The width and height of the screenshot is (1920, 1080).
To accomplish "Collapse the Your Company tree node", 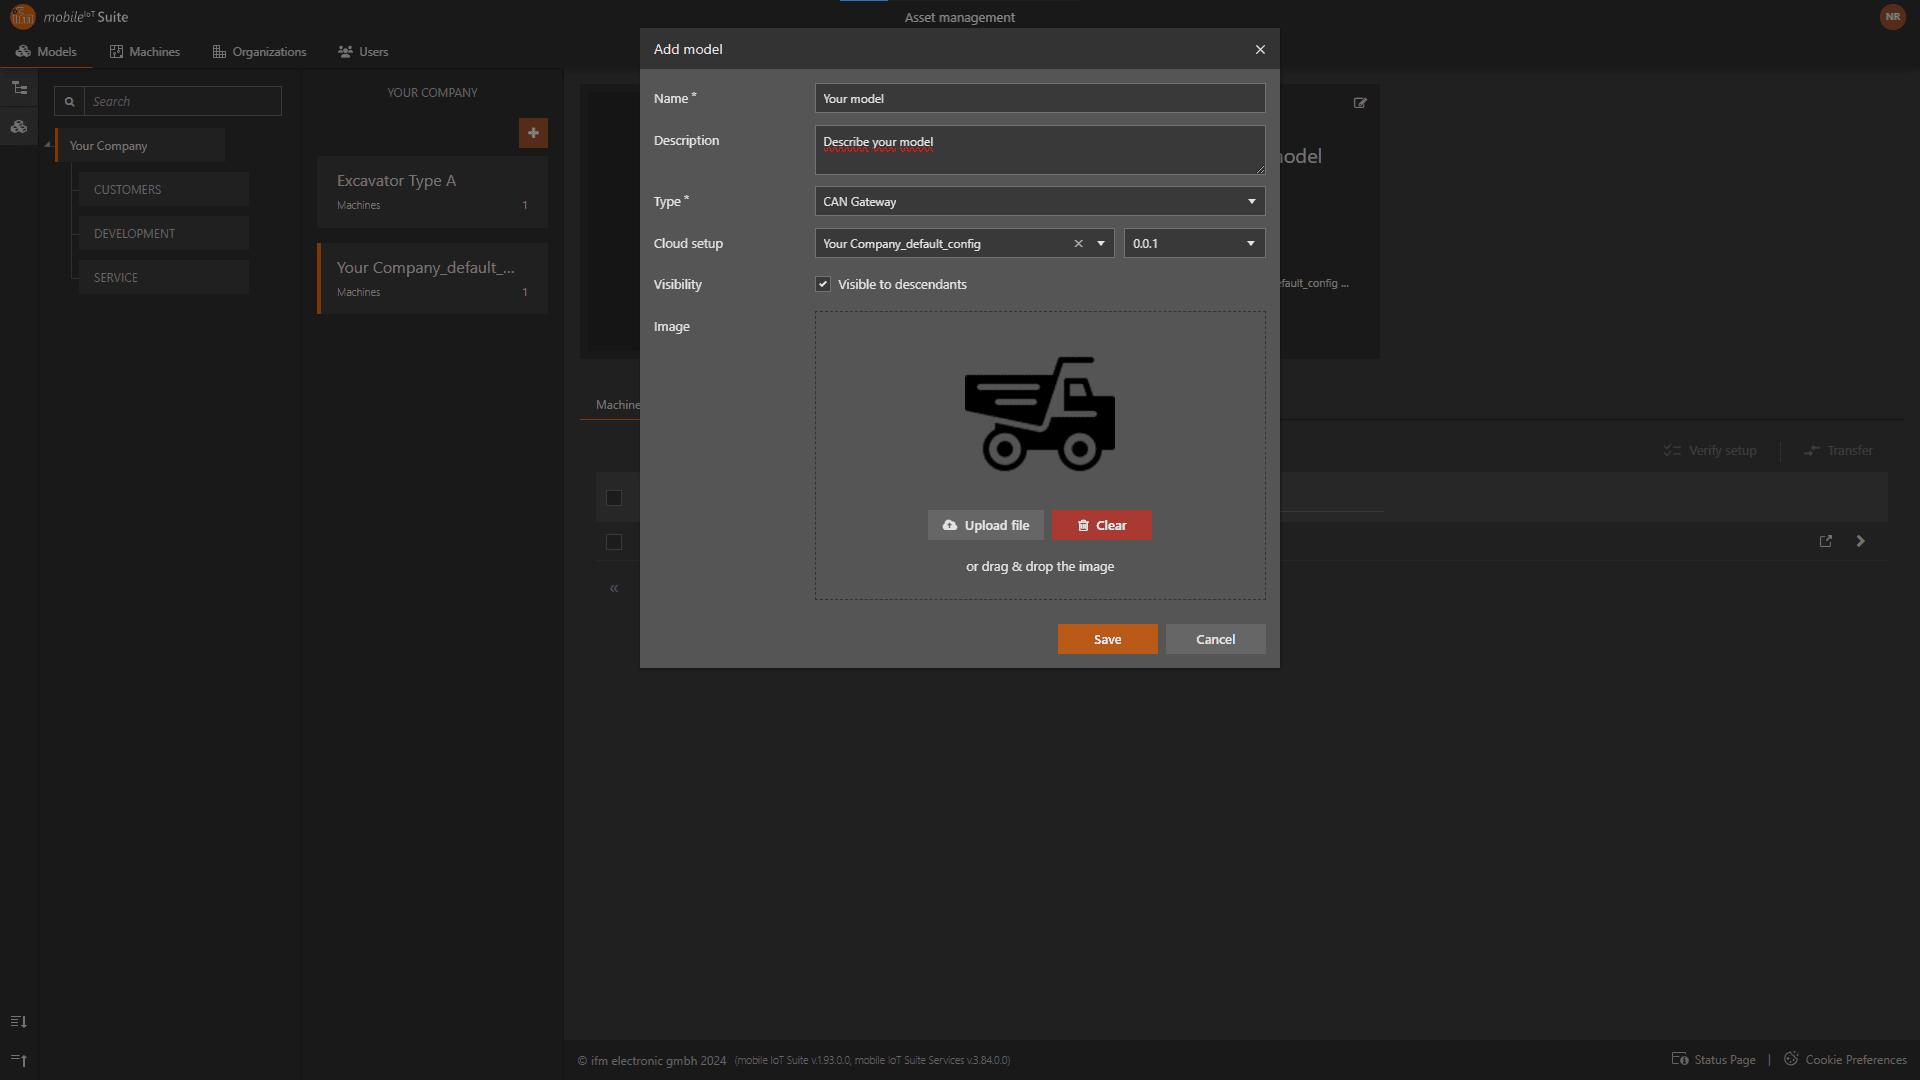I will tap(47, 145).
